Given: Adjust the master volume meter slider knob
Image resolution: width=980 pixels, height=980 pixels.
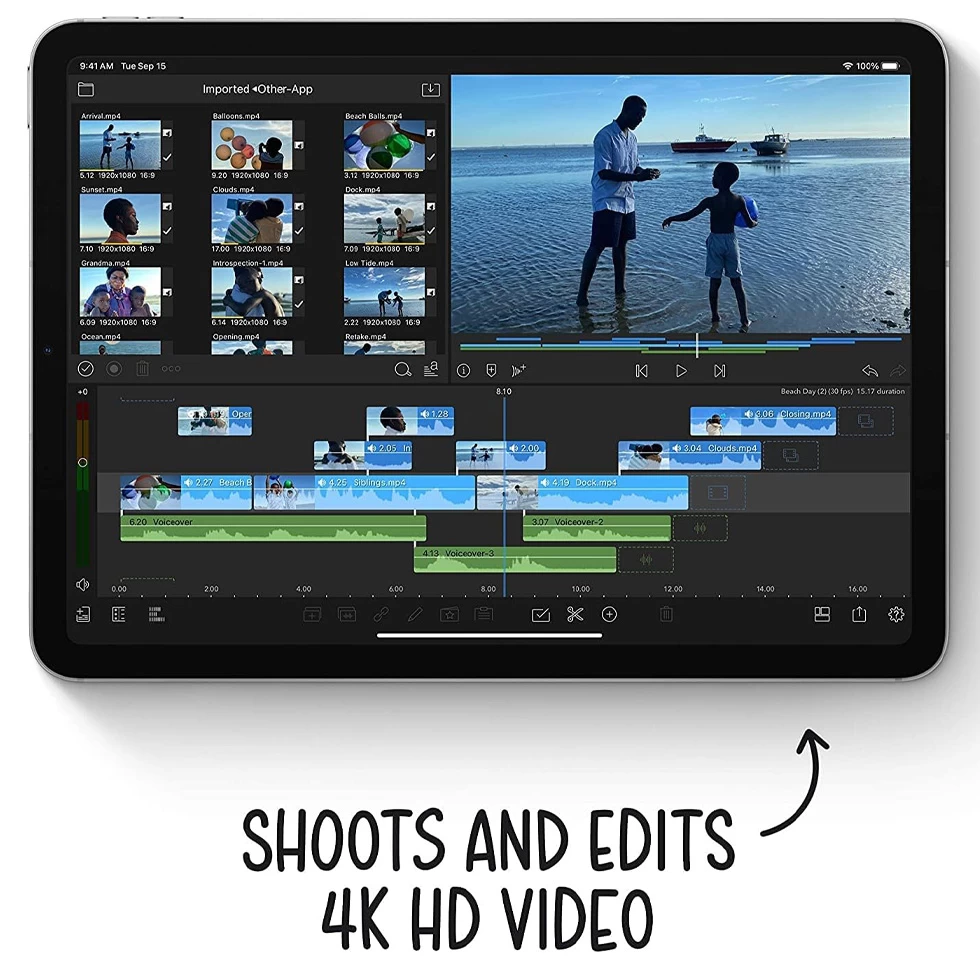Looking at the screenshot, I should click(x=82, y=462).
